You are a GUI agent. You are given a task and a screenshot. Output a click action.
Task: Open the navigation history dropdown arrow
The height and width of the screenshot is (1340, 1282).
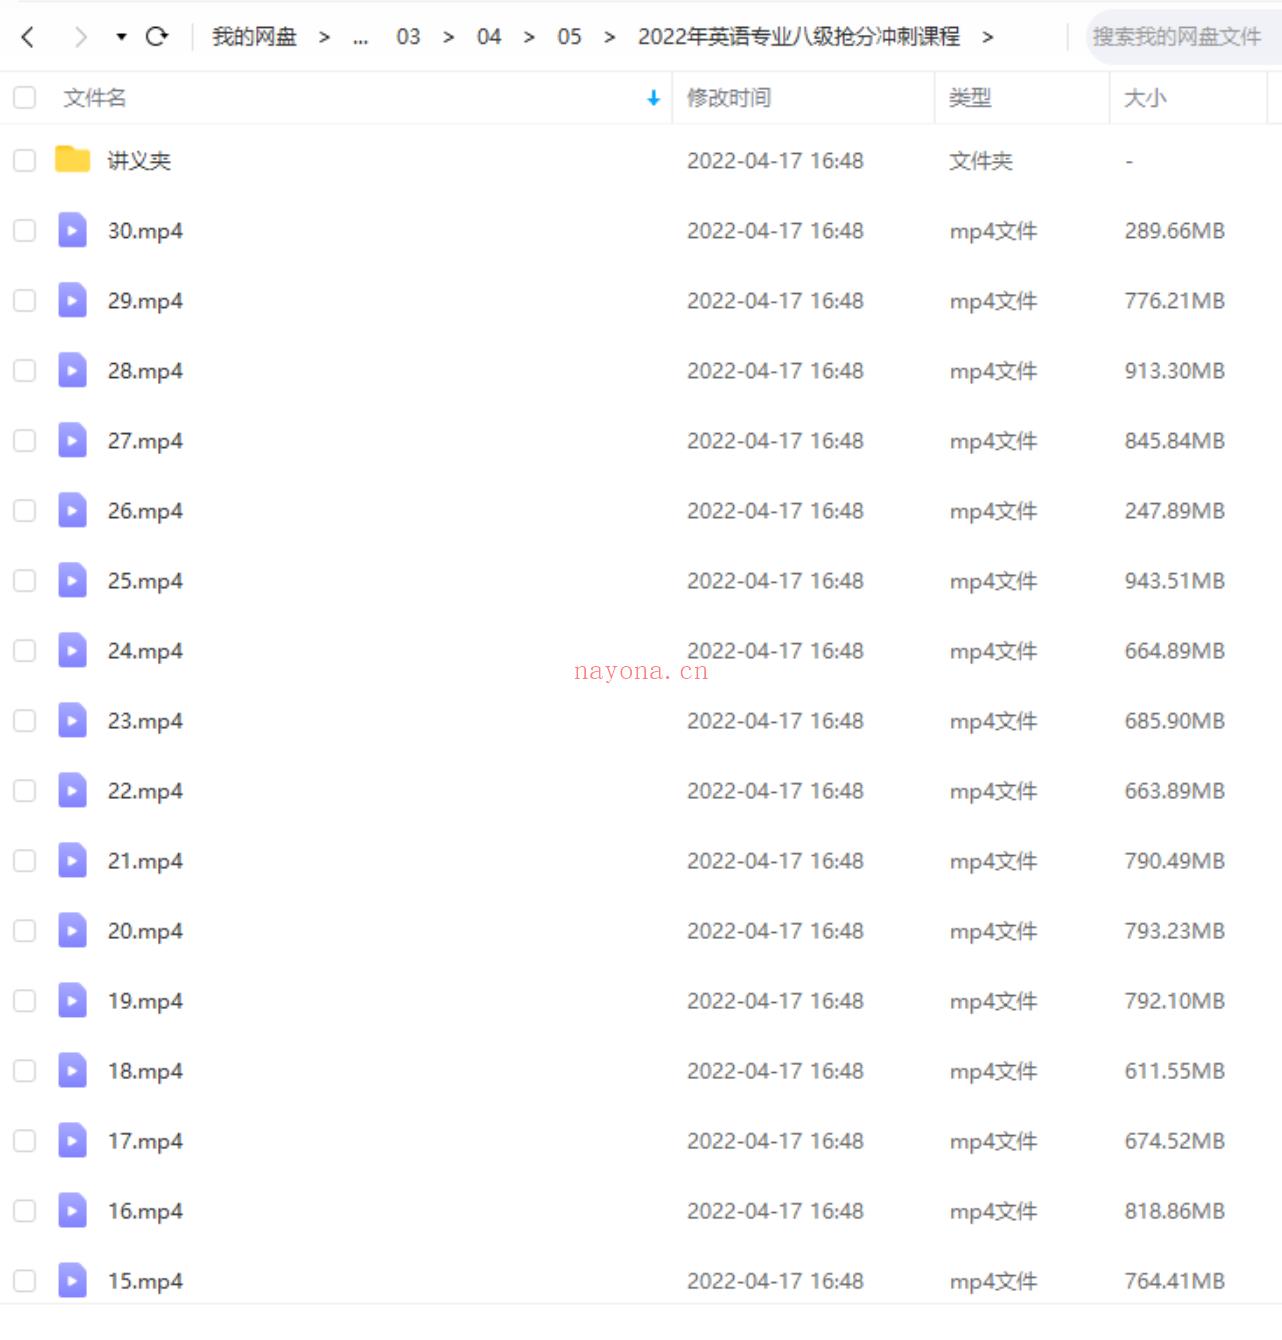(x=121, y=37)
